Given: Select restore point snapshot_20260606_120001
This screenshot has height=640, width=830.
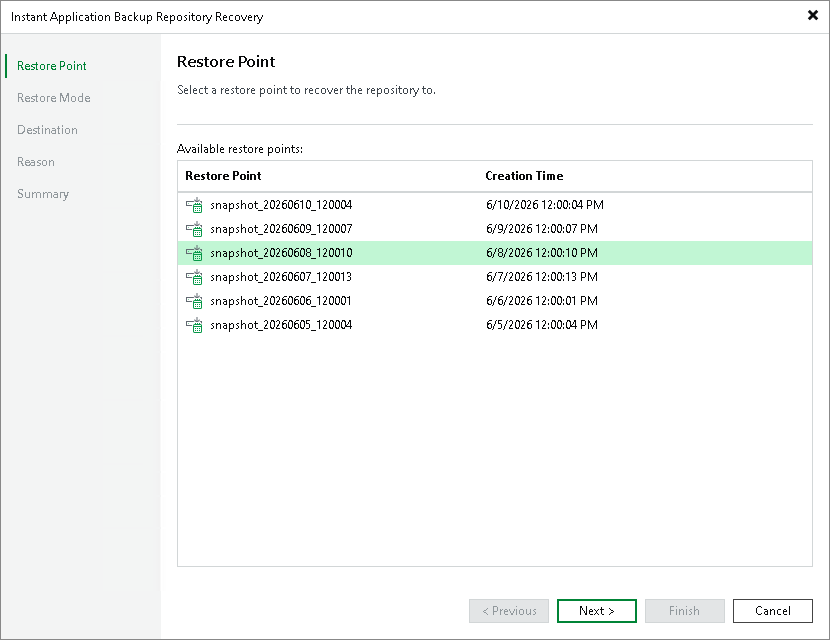Looking at the screenshot, I should [x=494, y=301].
